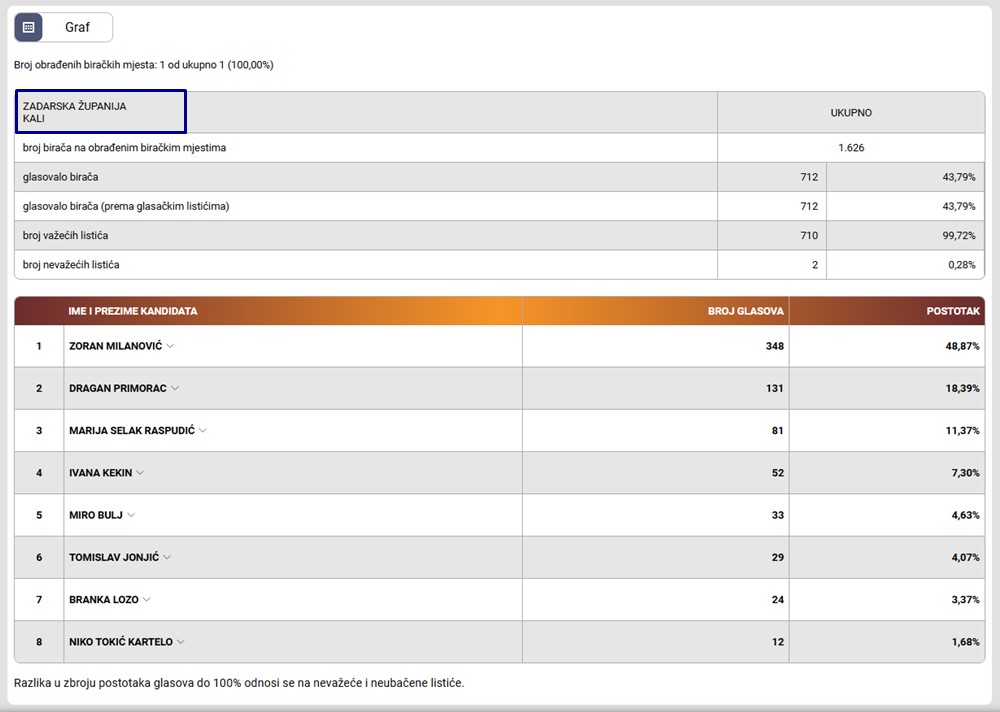Toggle chevron next to Branka Lozo
The height and width of the screenshot is (712, 1000).
[x=147, y=600]
